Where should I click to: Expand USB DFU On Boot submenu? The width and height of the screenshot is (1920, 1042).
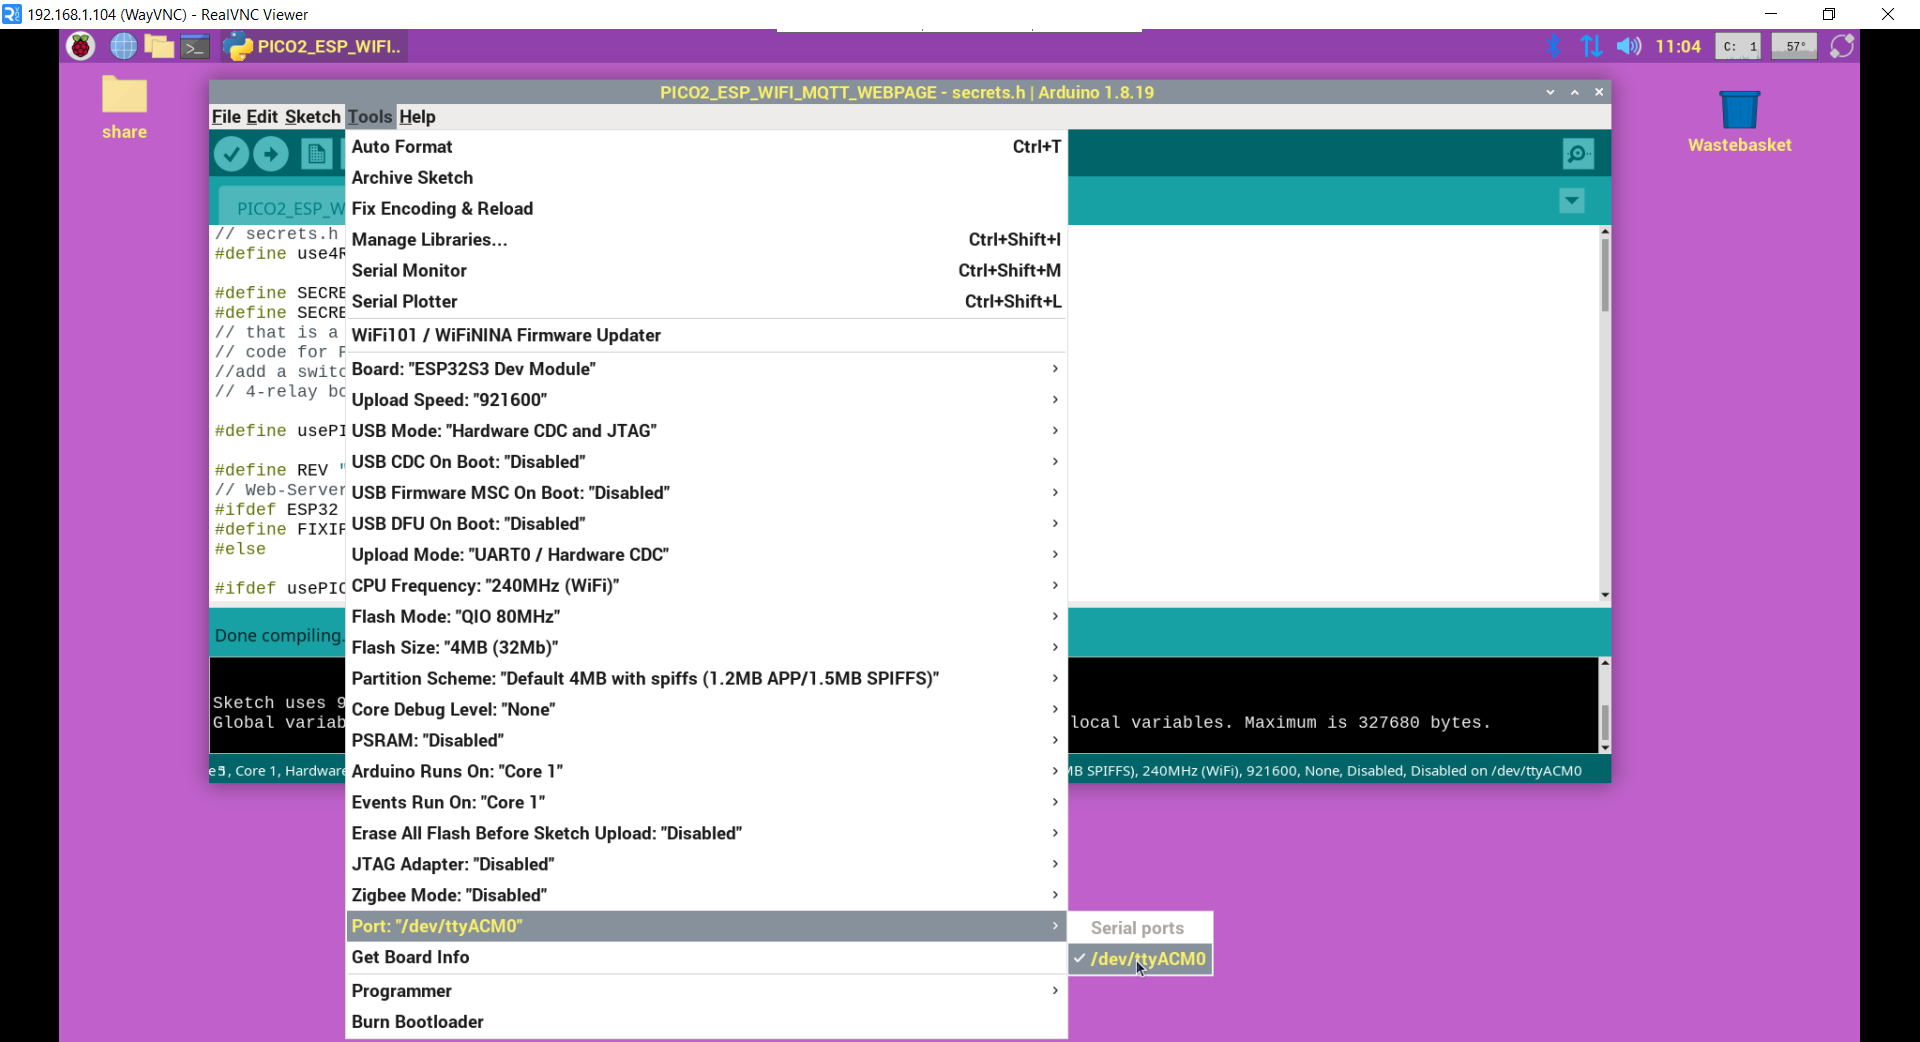point(706,524)
